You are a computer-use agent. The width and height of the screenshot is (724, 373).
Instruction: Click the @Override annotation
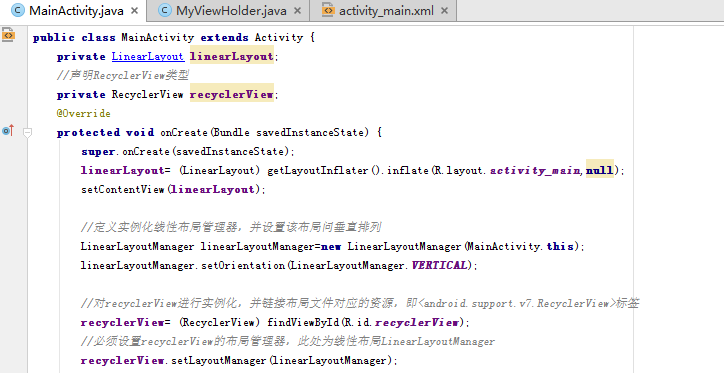84,113
